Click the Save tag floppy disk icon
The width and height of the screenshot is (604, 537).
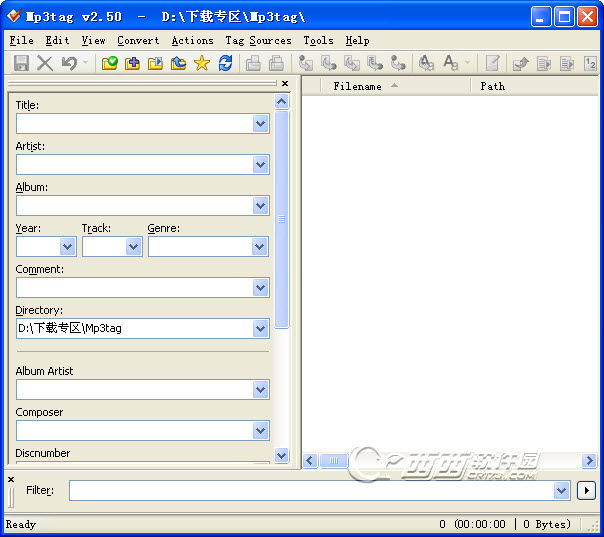pos(21,63)
